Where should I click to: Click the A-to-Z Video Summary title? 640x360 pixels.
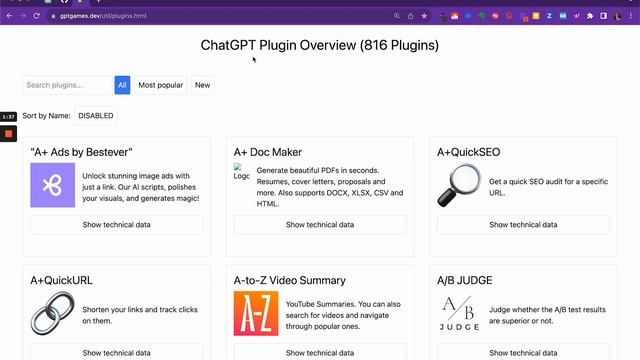click(290, 280)
